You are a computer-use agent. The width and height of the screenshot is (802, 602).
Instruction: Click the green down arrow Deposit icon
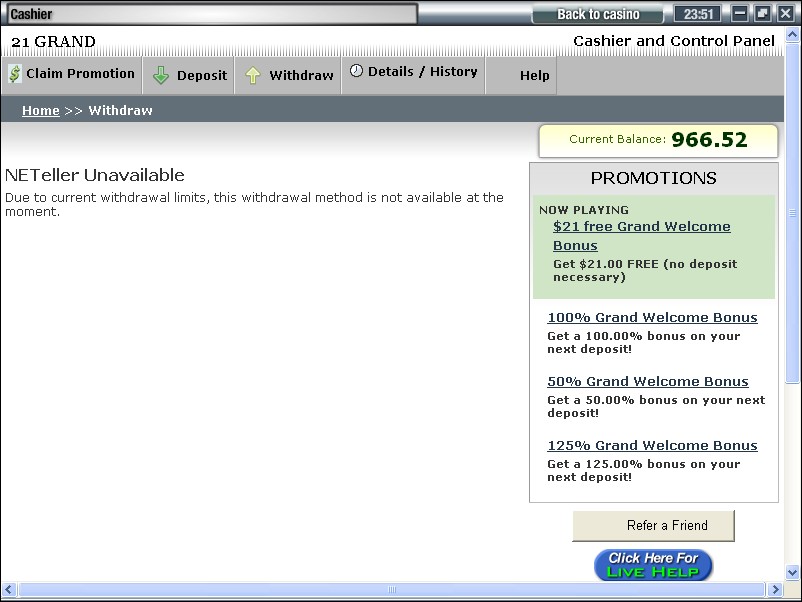pos(161,75)
